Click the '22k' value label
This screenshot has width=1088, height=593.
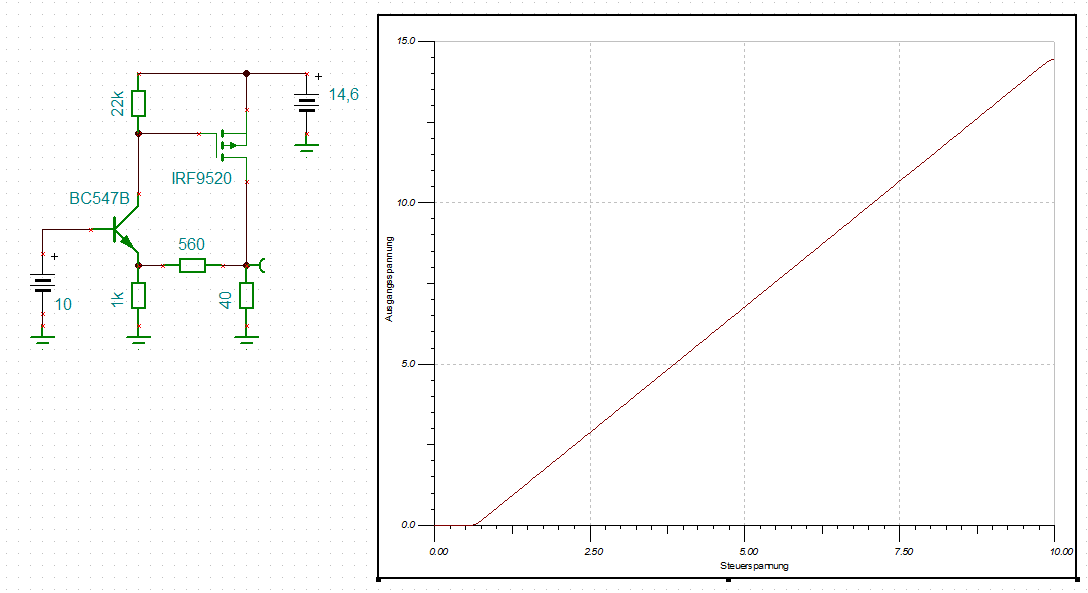click(118, 103)
